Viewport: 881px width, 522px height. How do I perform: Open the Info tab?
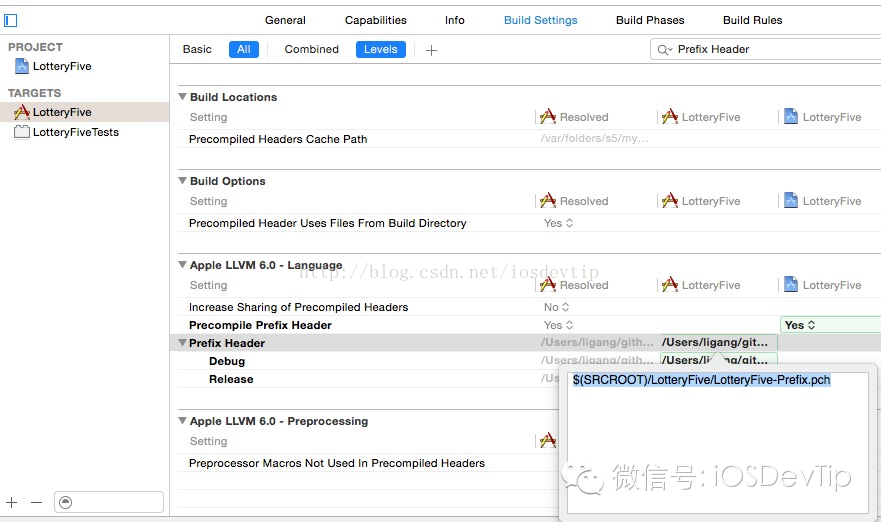pos(455,20)
